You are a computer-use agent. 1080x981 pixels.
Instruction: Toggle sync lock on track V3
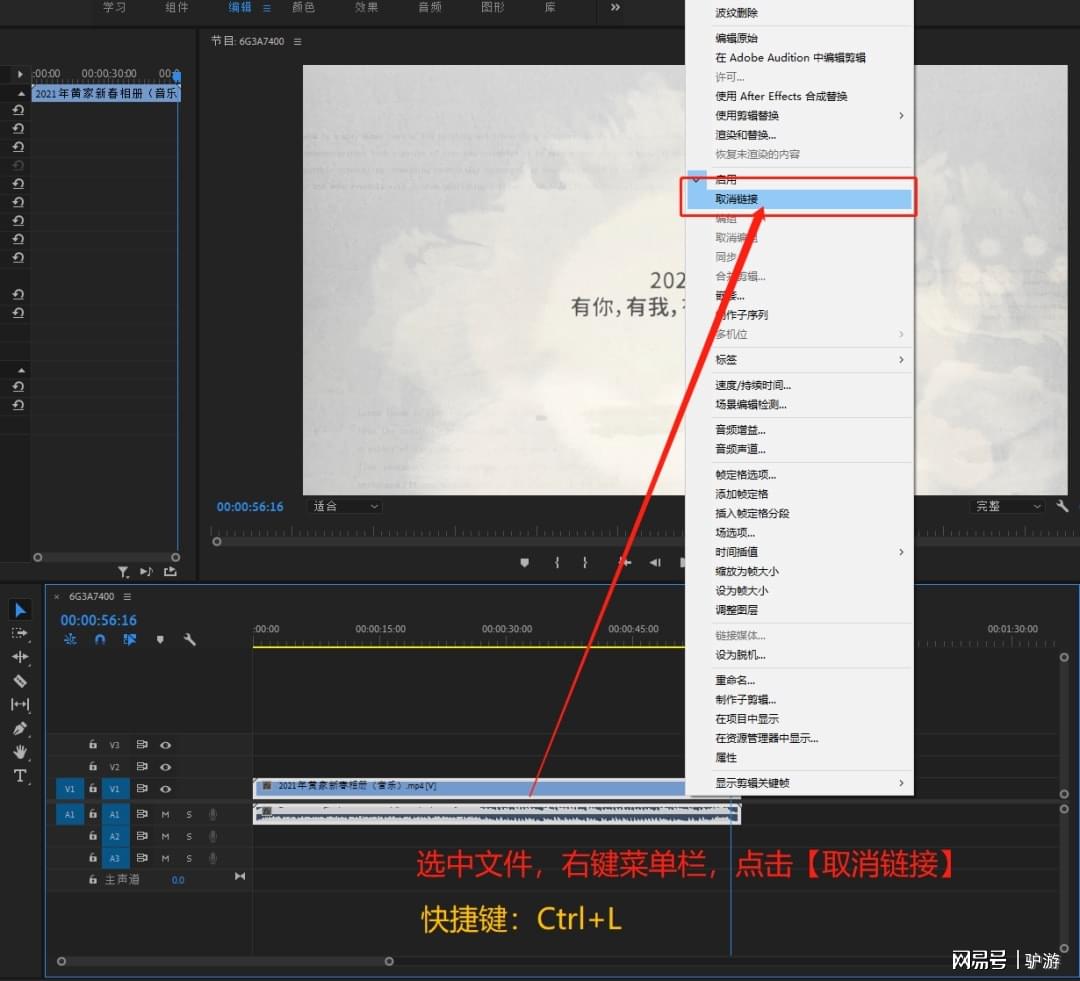[142, 745]
